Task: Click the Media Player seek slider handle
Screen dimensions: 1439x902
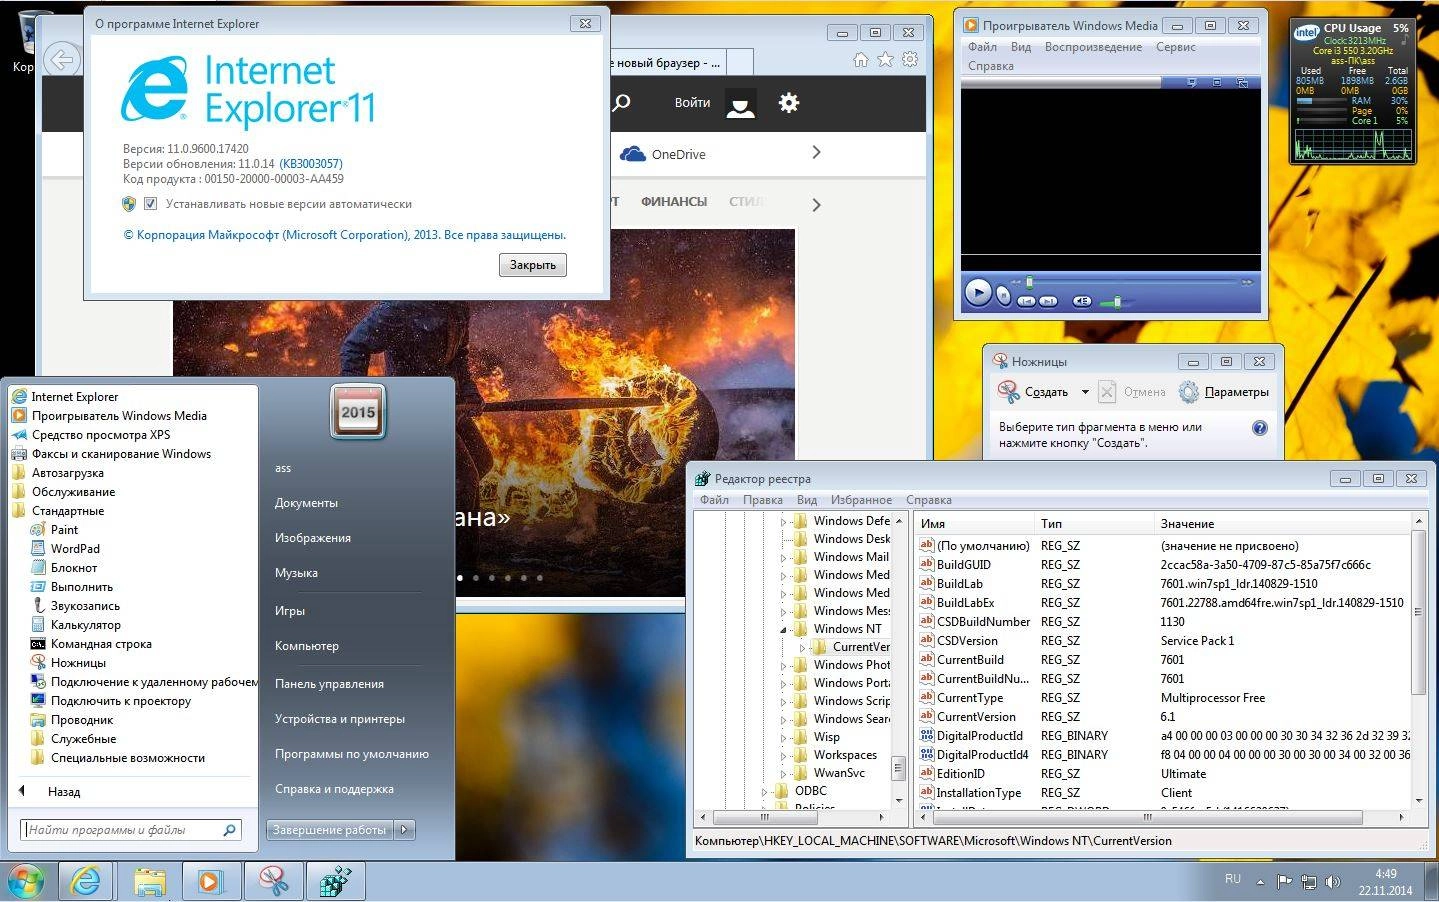Action: point(1029,282)
